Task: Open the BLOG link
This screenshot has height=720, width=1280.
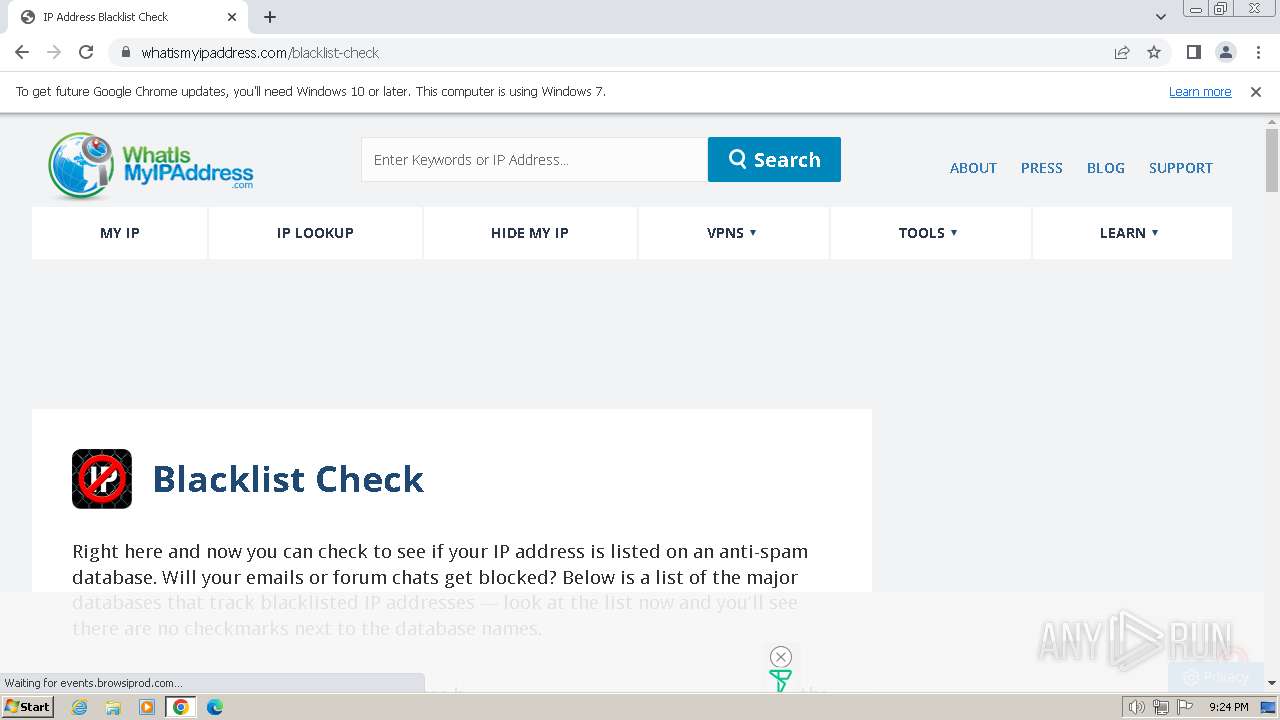Action: 1105,168
